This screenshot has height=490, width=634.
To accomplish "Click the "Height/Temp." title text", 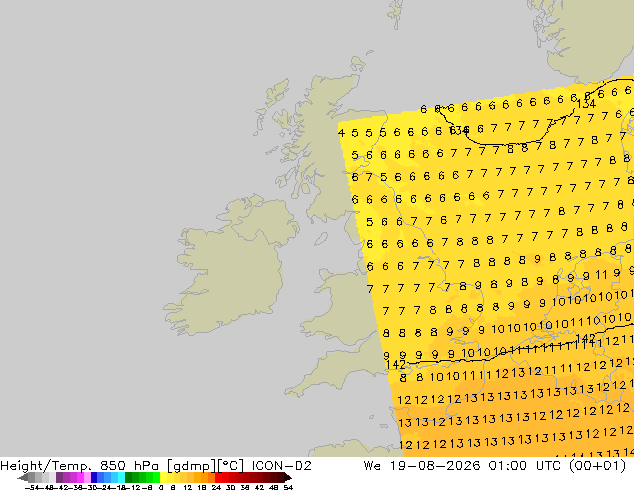I will (46, 465).
